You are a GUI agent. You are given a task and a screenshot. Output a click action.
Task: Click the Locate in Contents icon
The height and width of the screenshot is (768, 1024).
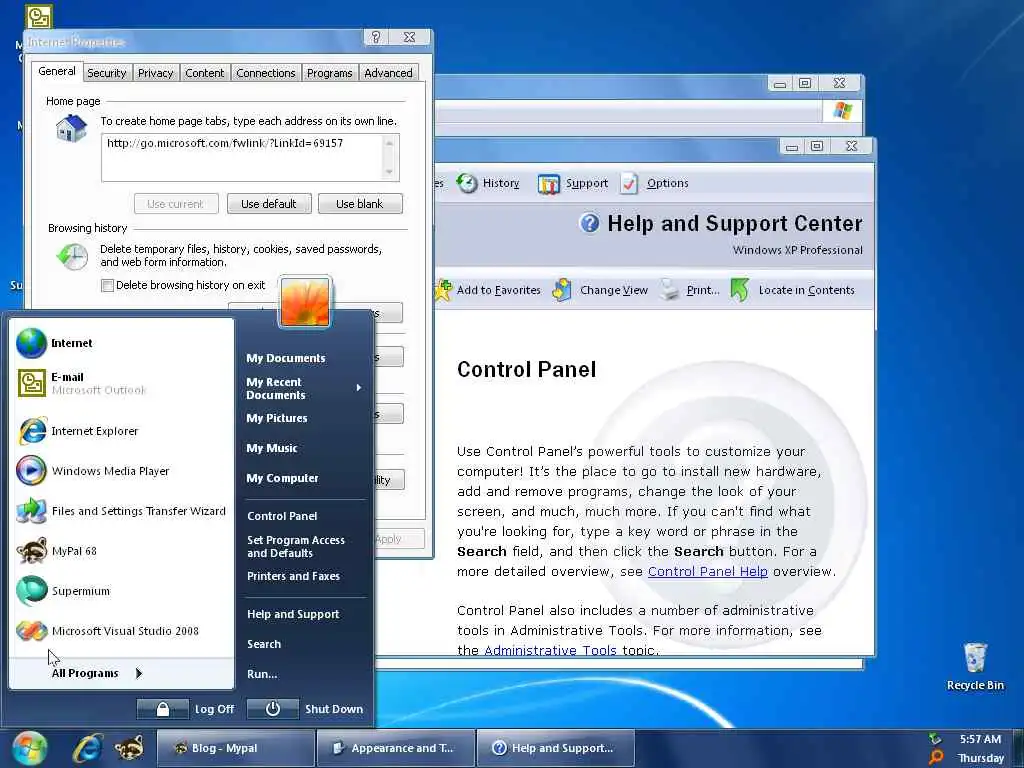click(x=740, y=290)
